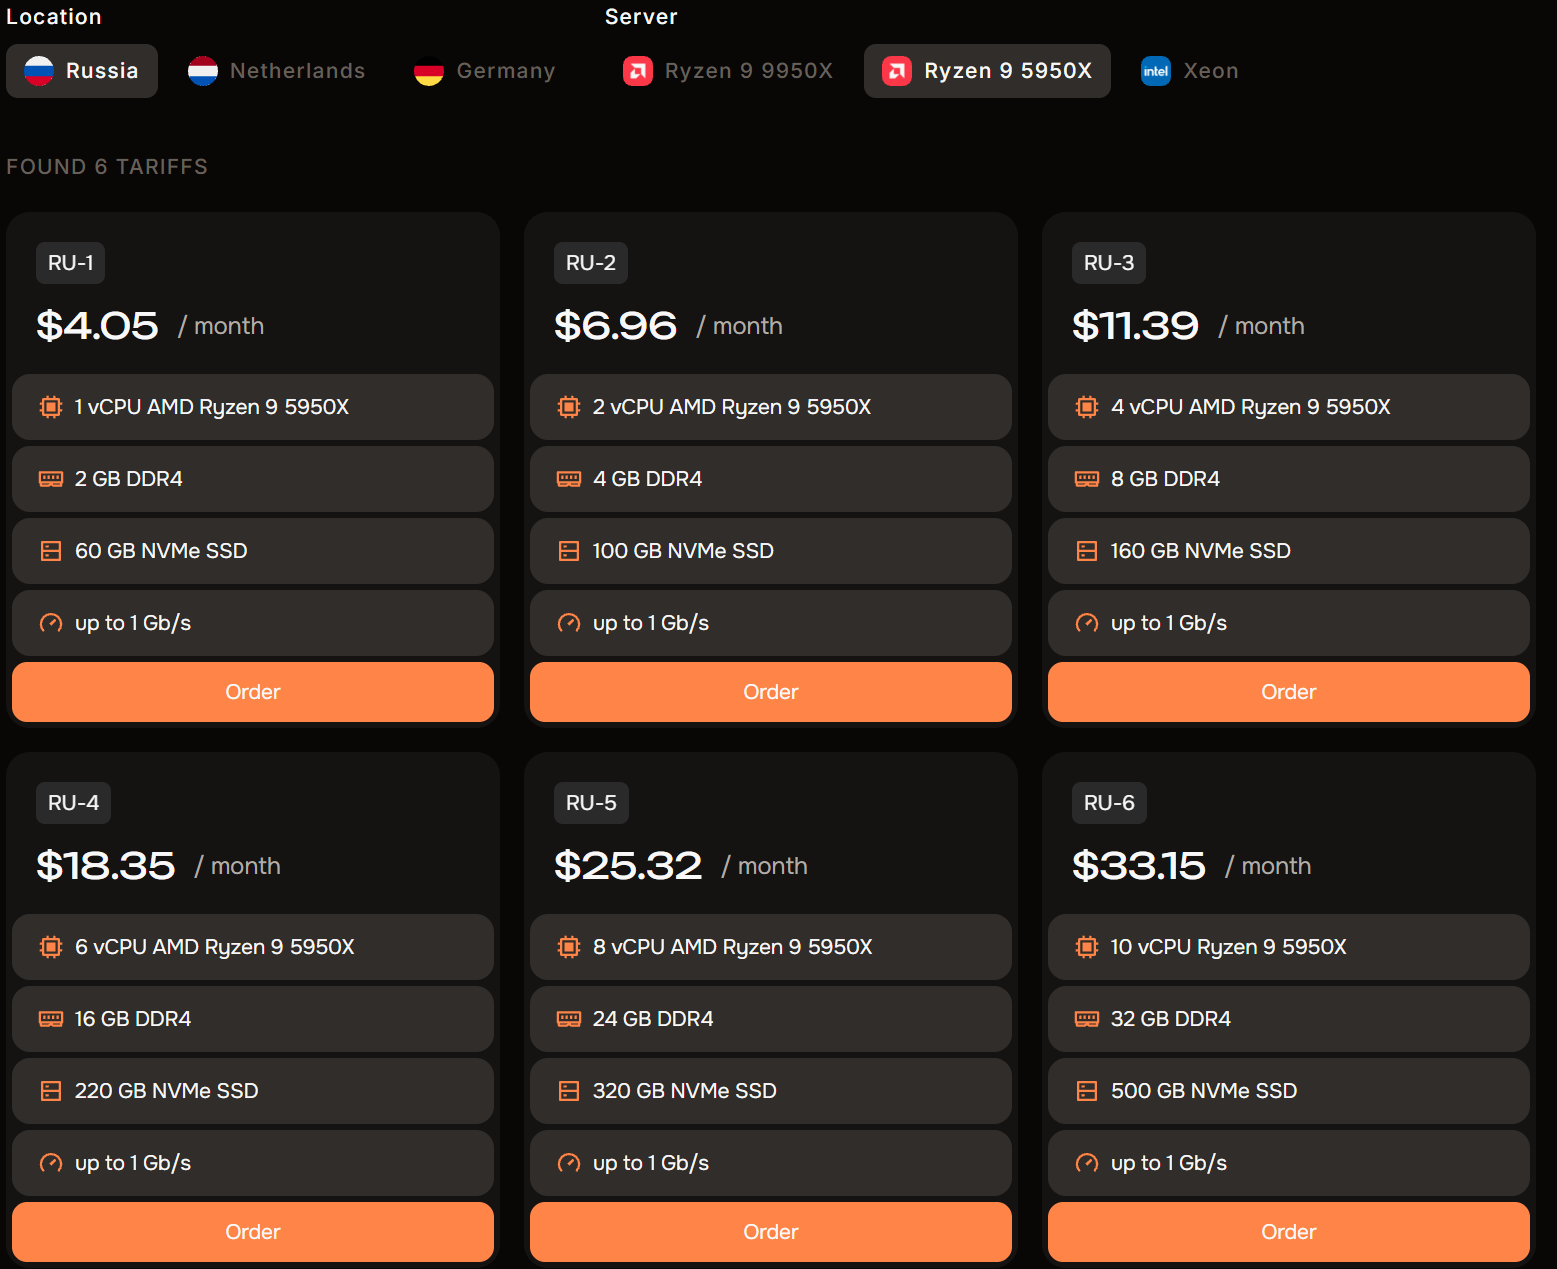
Task: Click the AMD logo beside Ryzen 9 9950X
Action: [x=638, y=71]
